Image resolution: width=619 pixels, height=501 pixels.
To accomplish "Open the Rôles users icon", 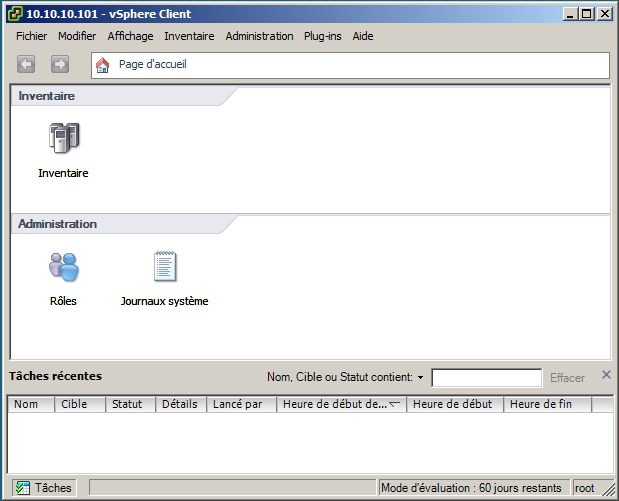I will point(64,267).
